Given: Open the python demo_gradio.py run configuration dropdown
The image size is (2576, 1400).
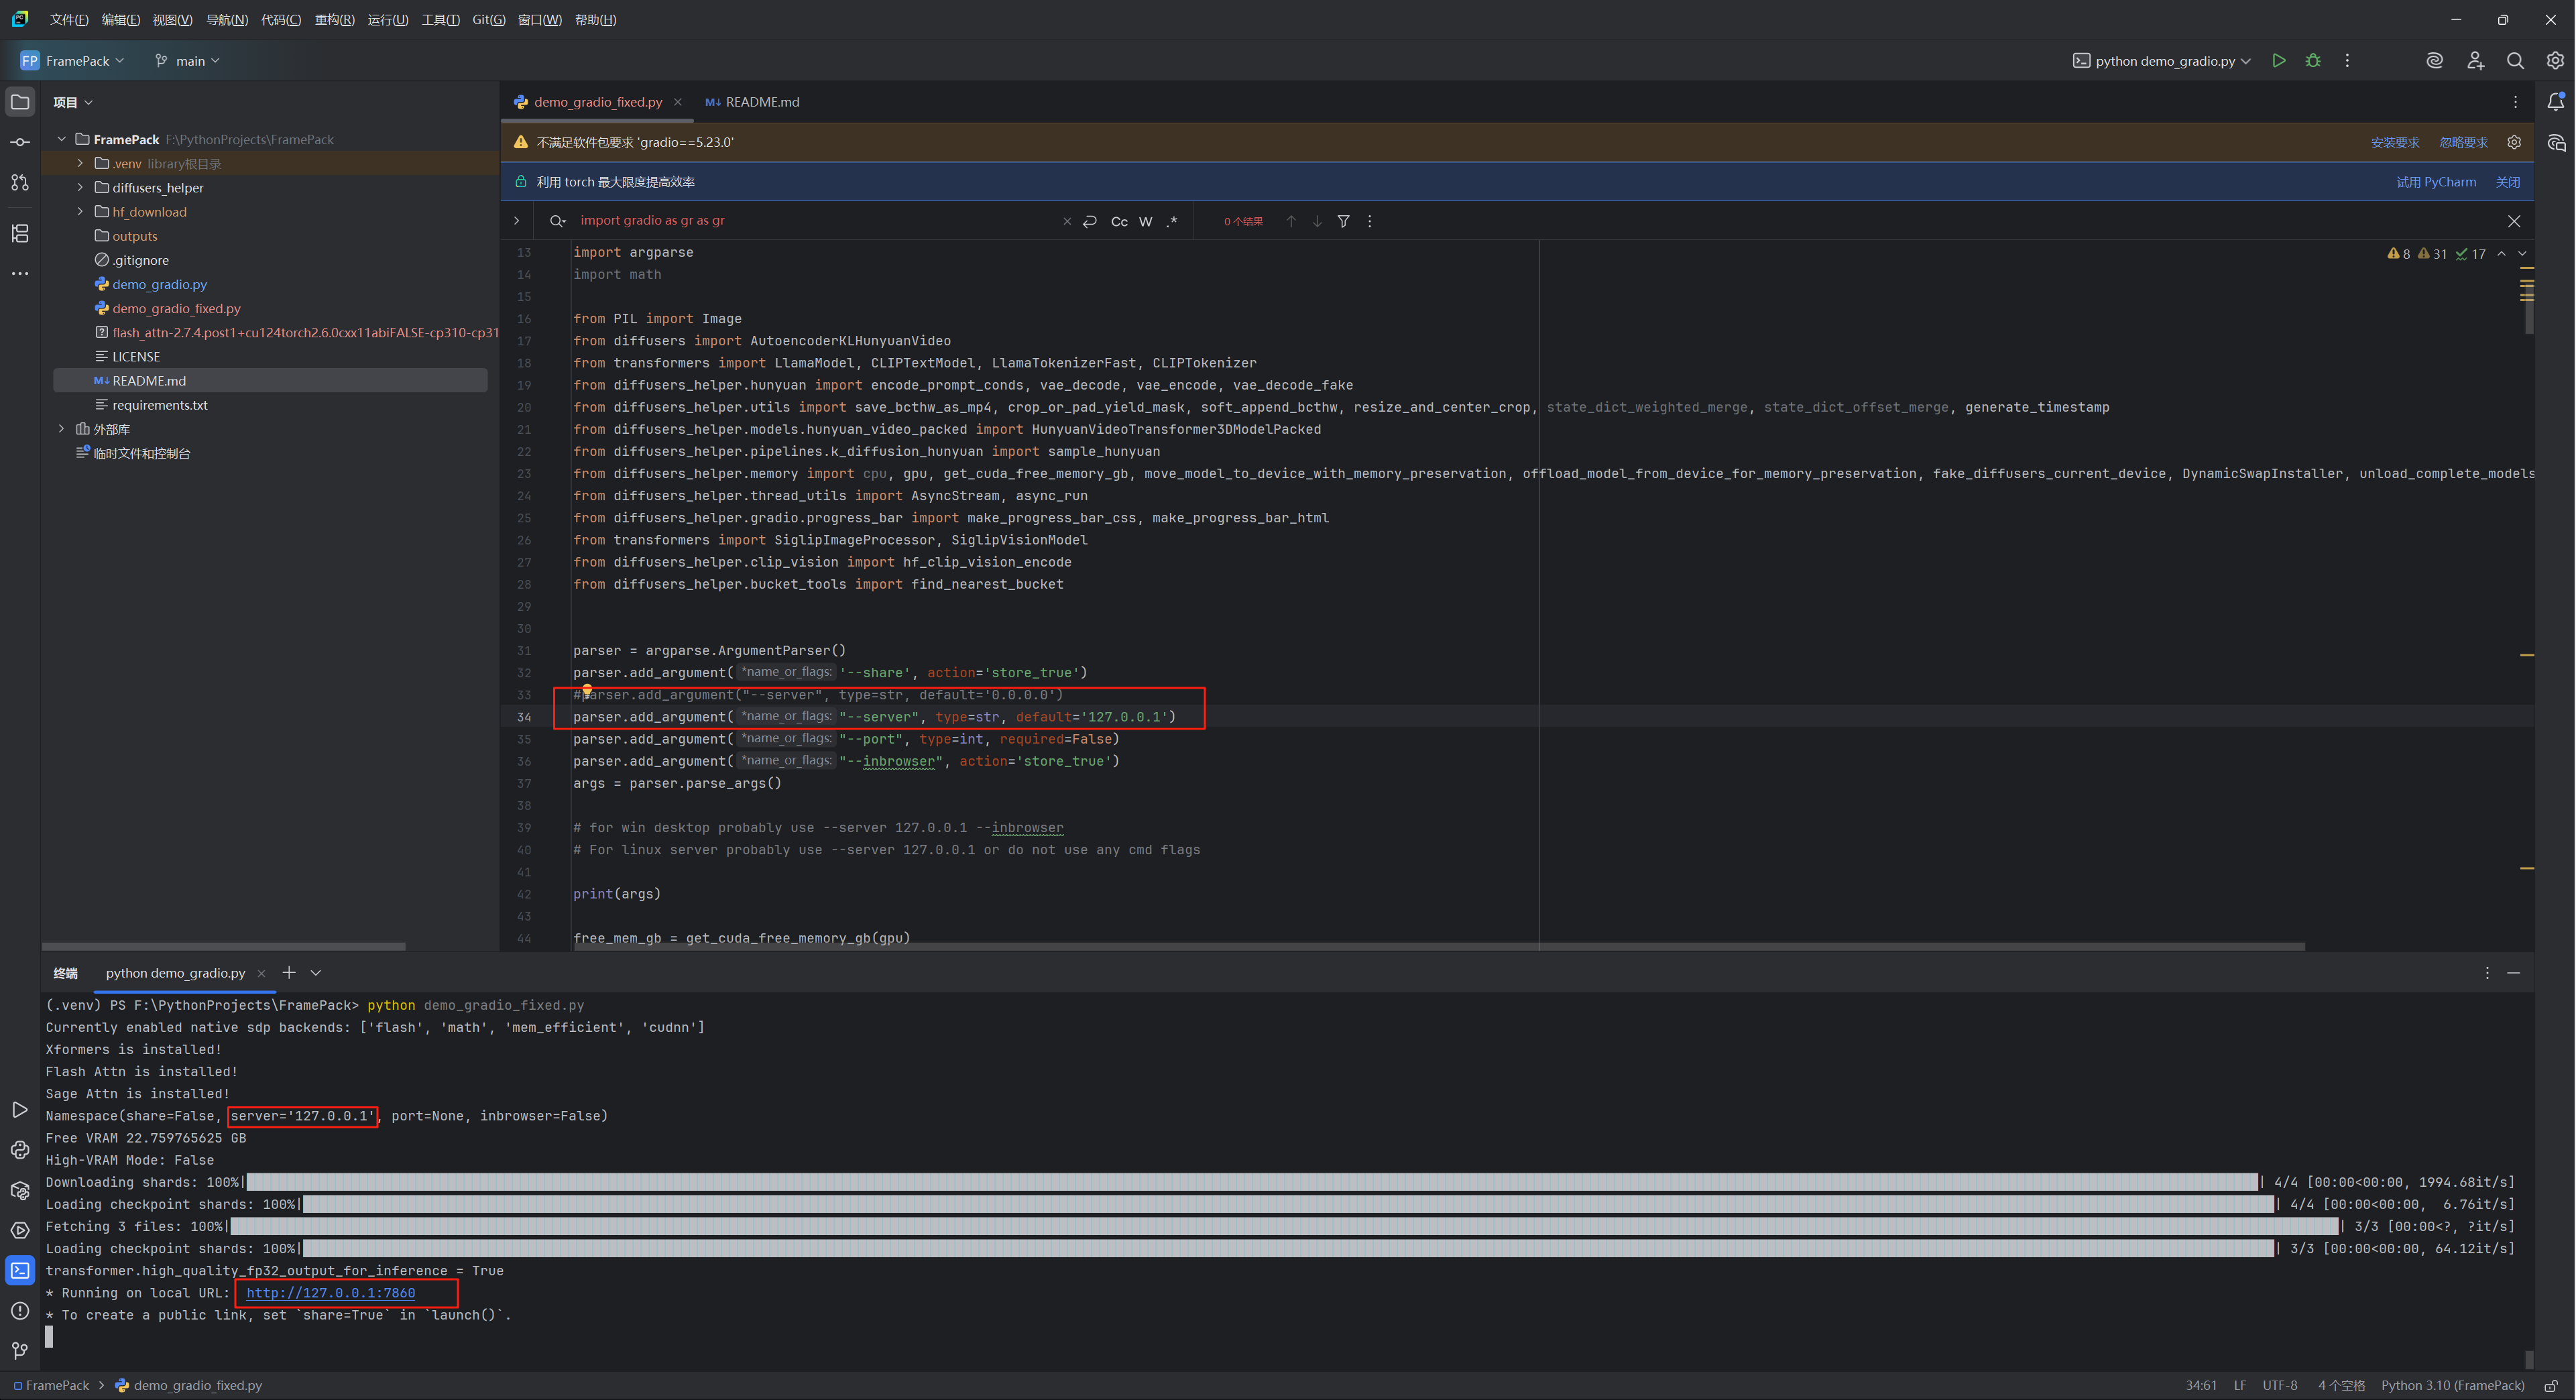Looking at the screenshot, I should click(x=2165, y=61).
